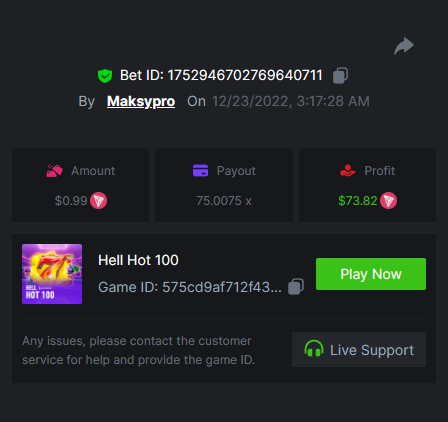Click the Tron coin beside $0.99
Screen dimensions: 448x422
pos(99,201)
